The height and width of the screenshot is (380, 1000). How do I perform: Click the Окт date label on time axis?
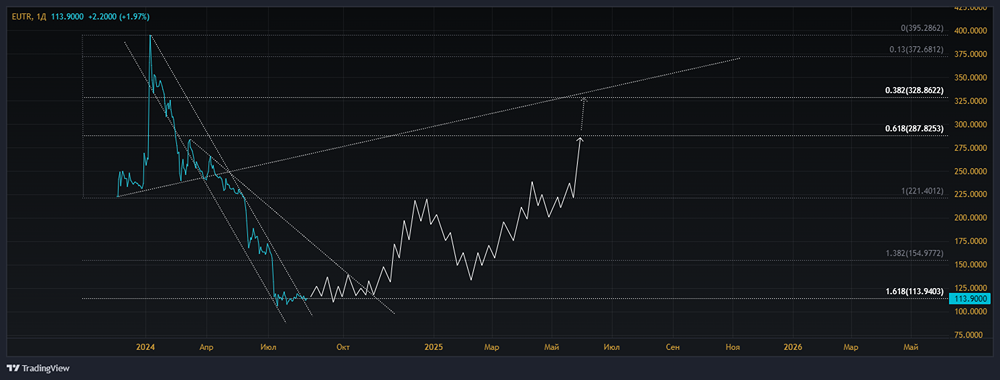tap(343, 347)
